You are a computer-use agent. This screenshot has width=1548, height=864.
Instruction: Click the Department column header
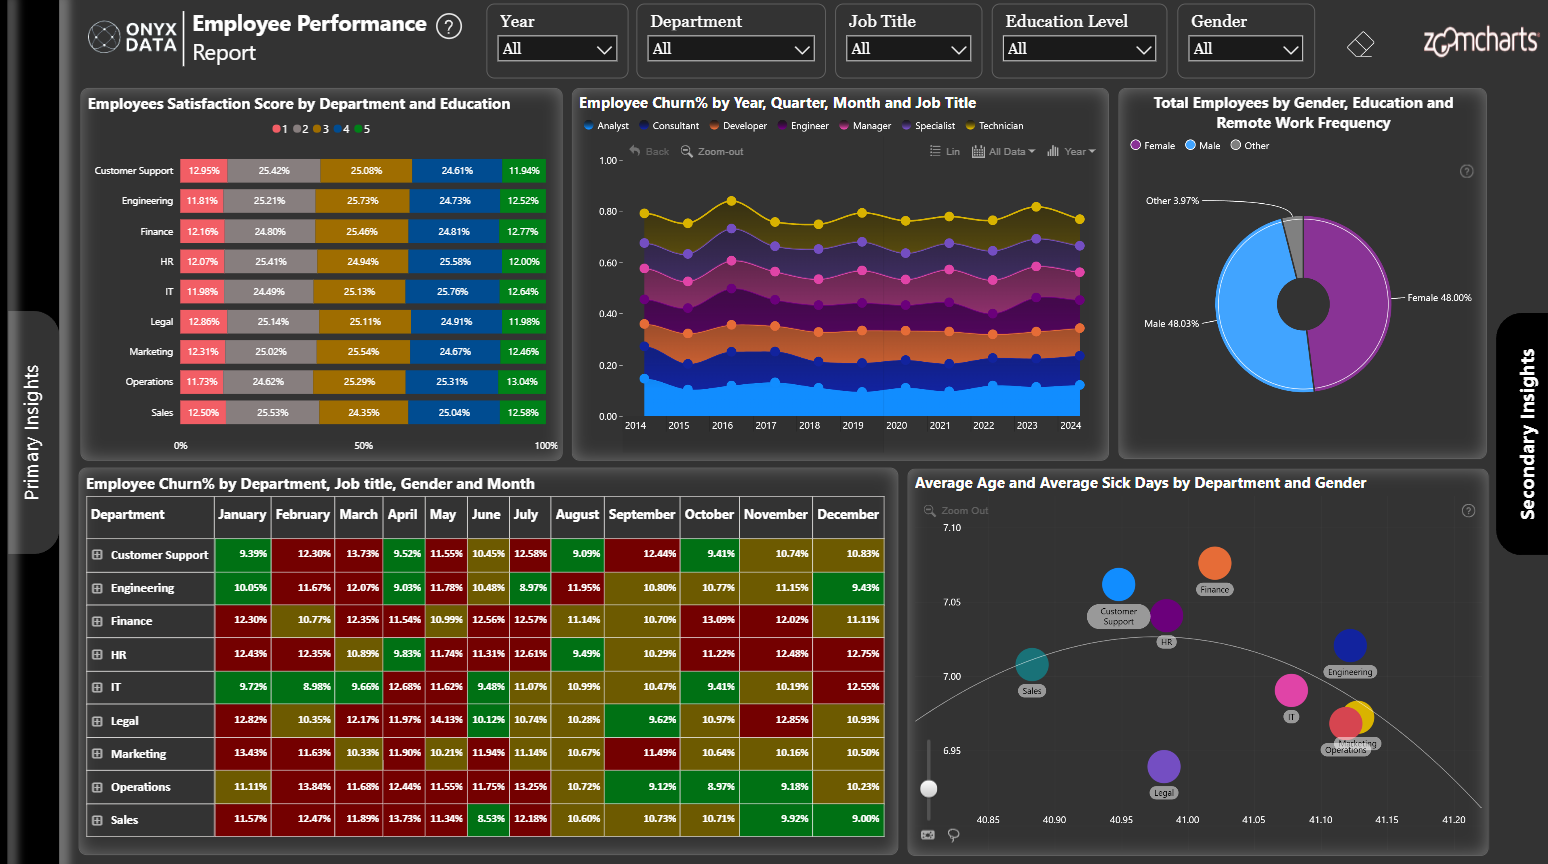coord(151,514)
